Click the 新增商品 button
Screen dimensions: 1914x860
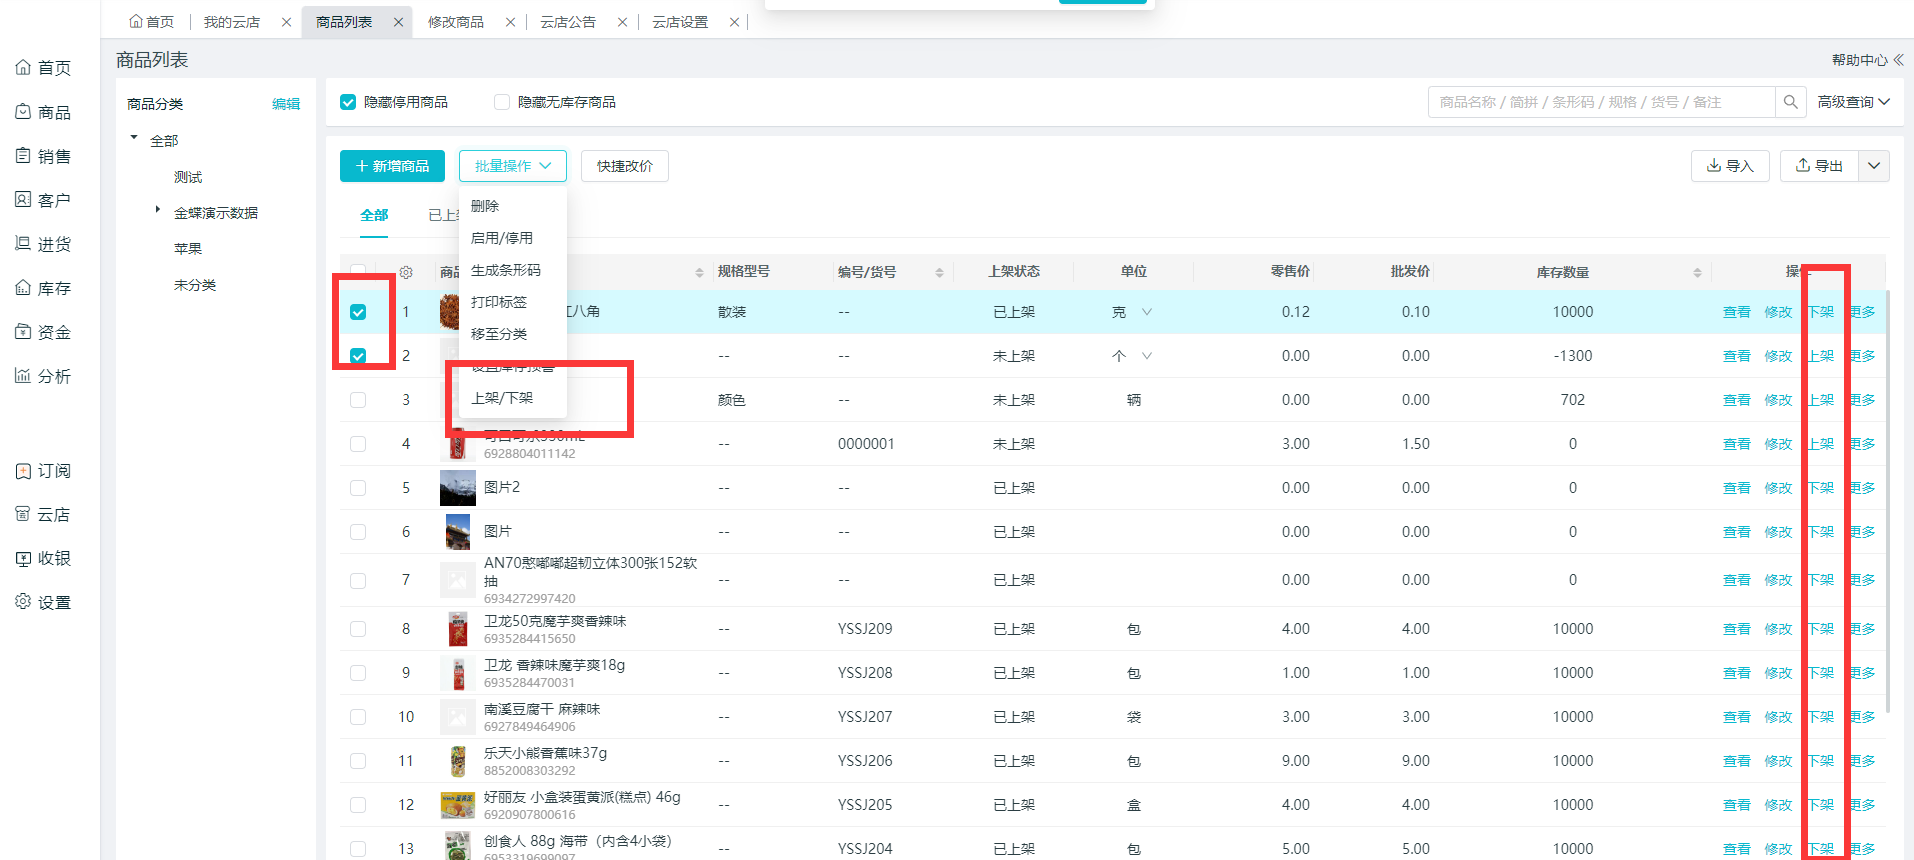coord(392,166)
